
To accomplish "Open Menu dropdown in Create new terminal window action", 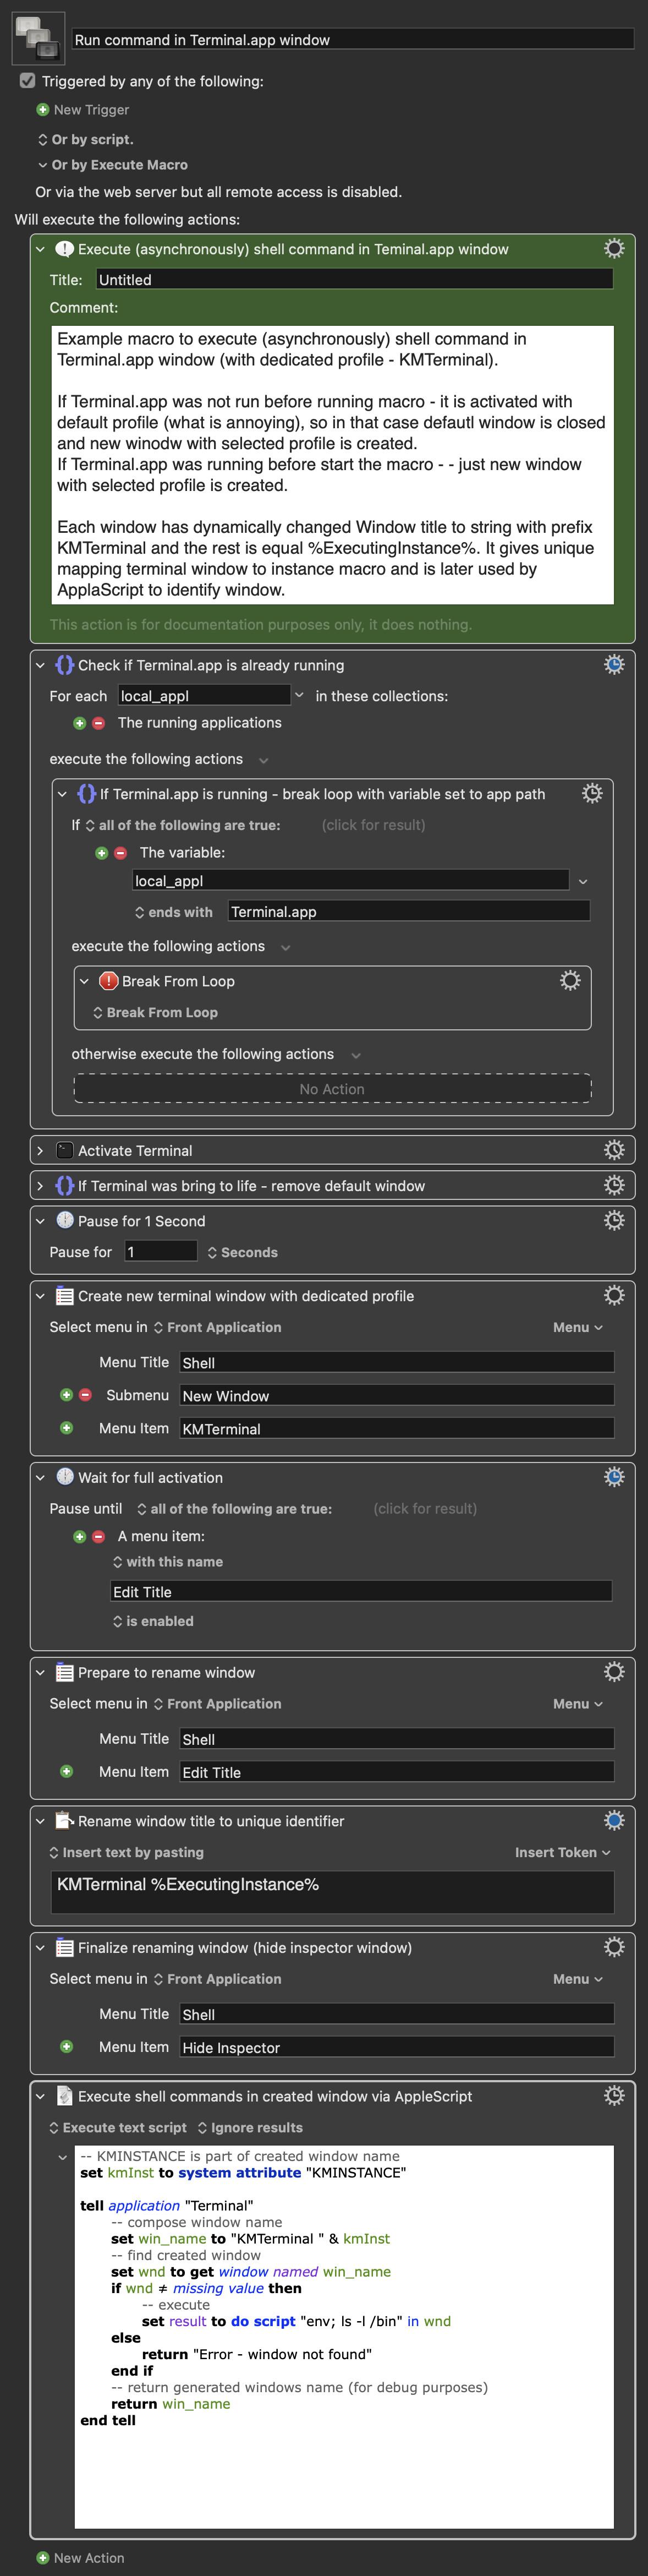I will coord(577,1327).
